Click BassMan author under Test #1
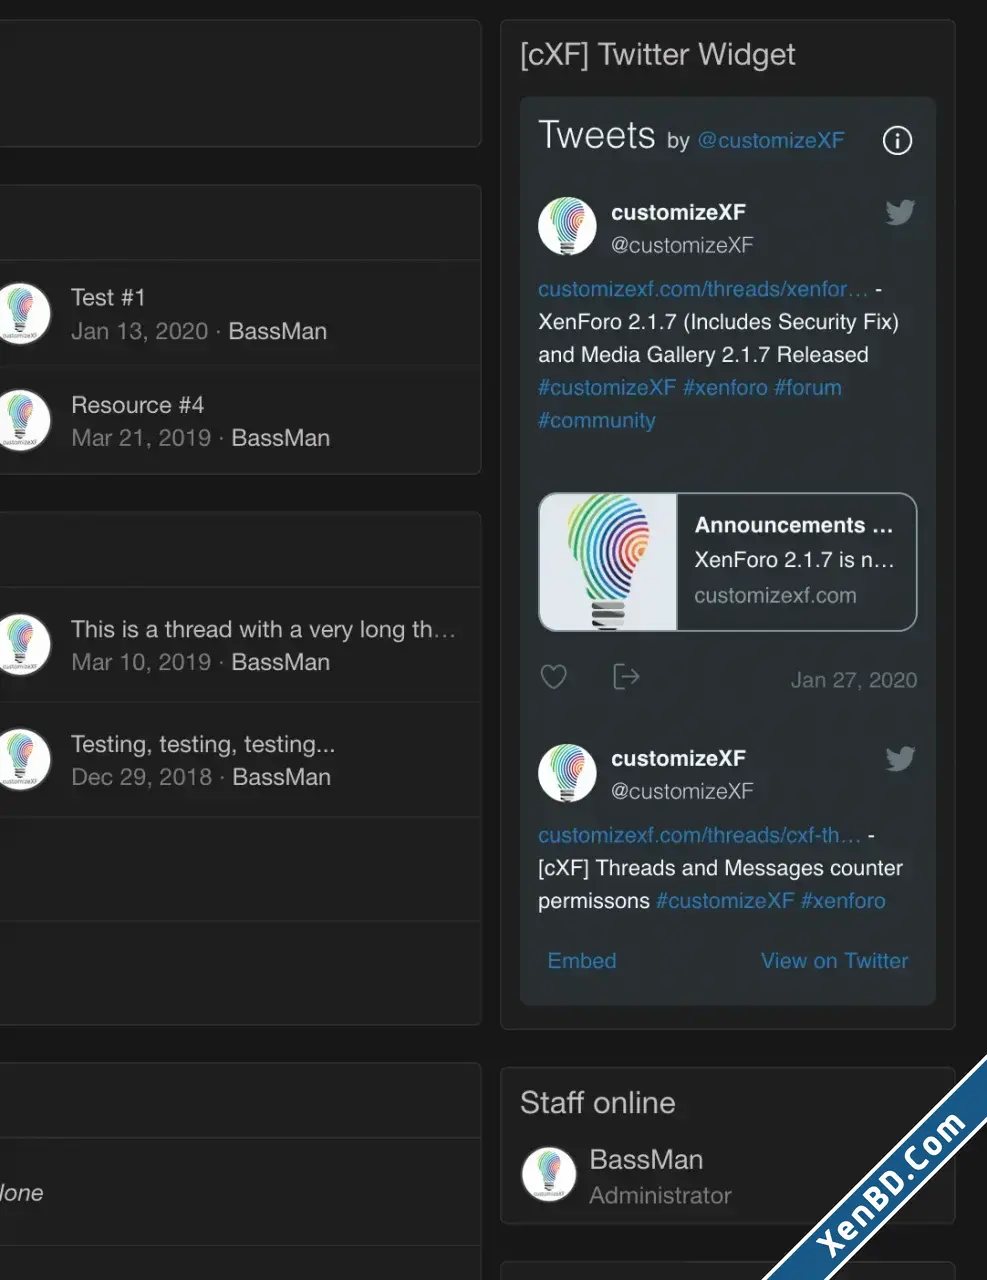987x1280 pixels. point(278,331)
